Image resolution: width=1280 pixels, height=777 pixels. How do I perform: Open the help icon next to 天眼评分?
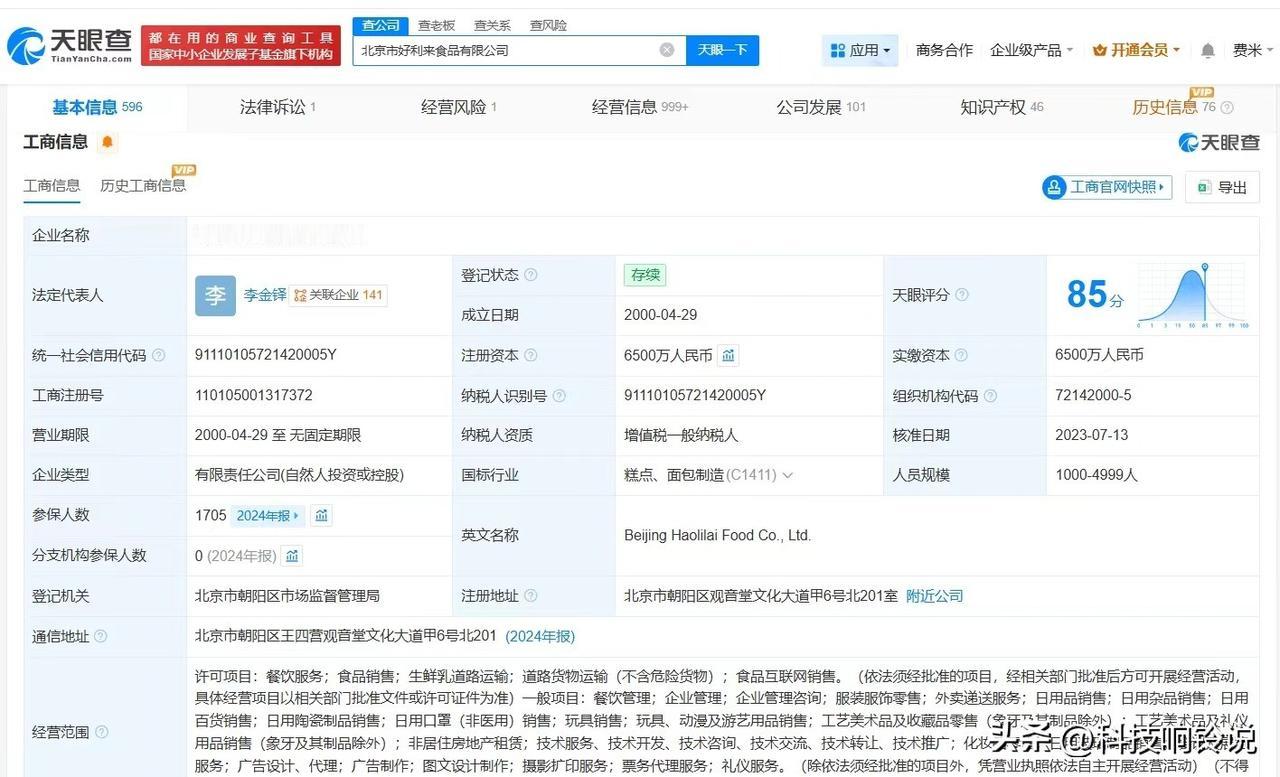(x=962, y=295)
